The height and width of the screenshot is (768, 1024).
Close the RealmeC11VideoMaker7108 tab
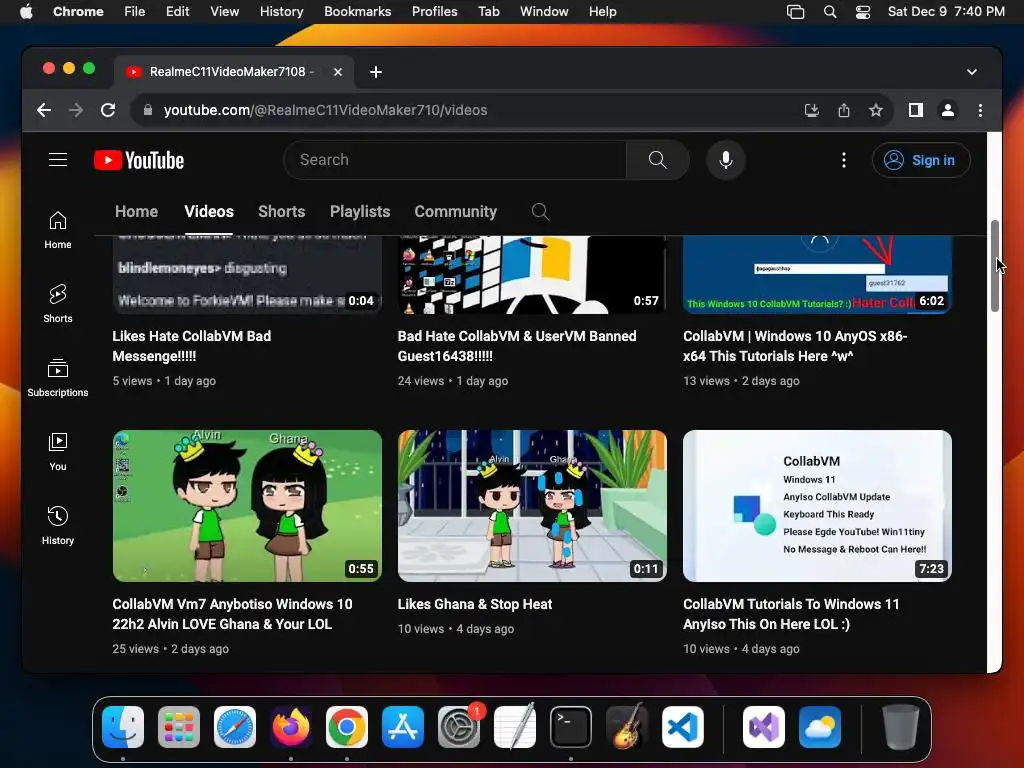point(338,72)
